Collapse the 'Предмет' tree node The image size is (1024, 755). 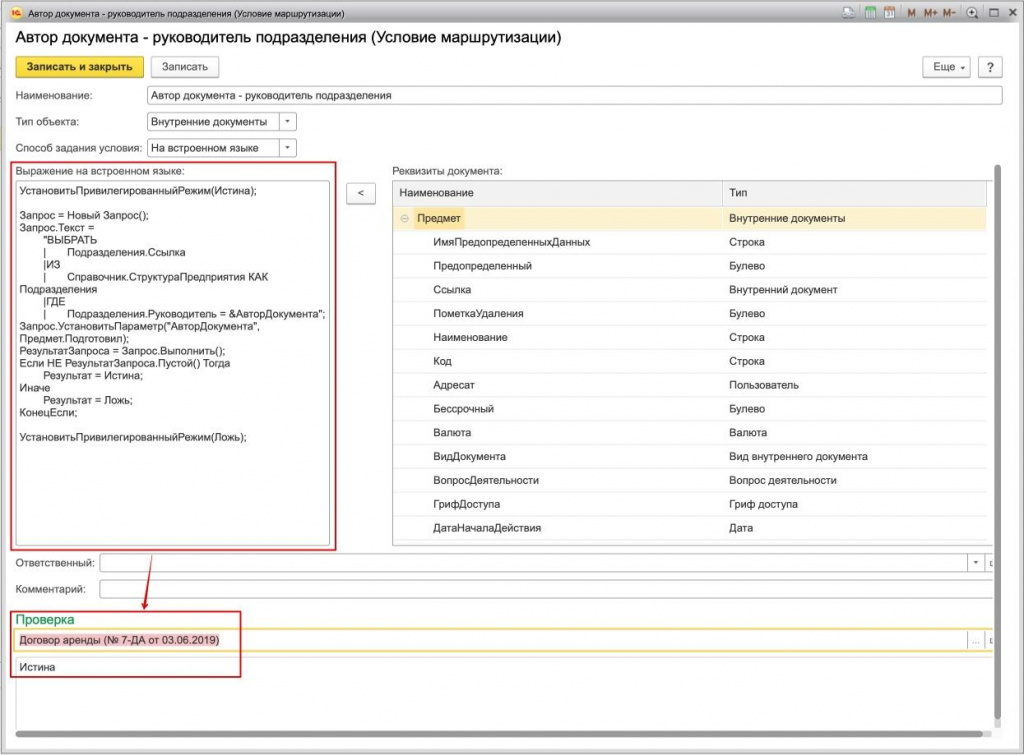click(x=405, y=218)
